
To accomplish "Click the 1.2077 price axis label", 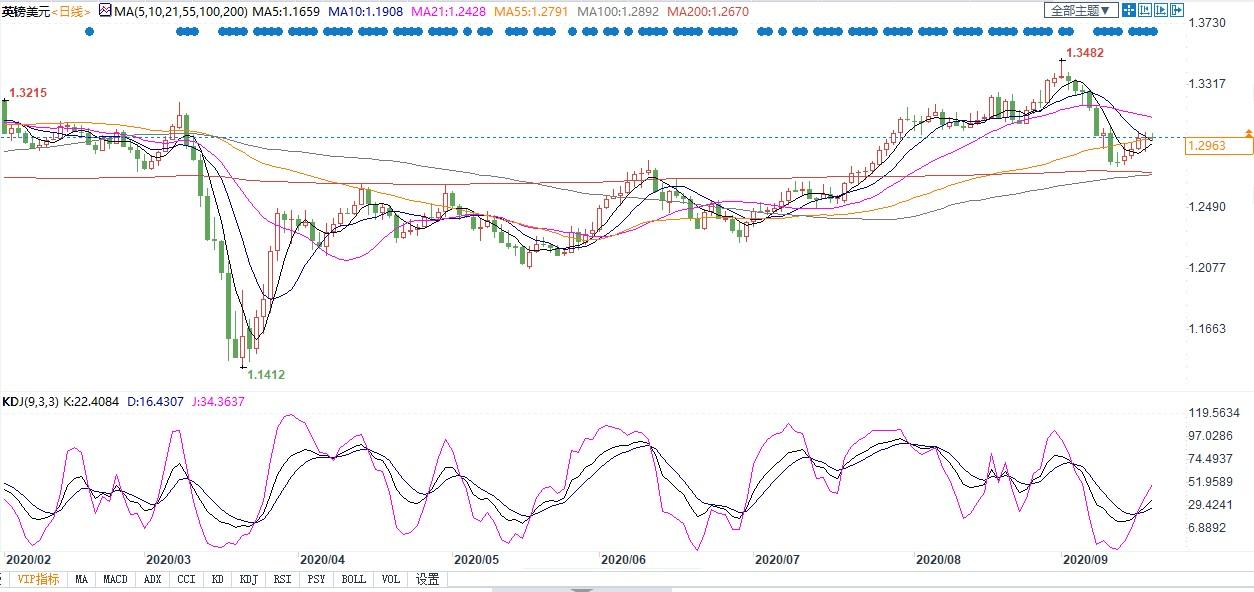I will pyautogui.click(x=1207, y=267).
